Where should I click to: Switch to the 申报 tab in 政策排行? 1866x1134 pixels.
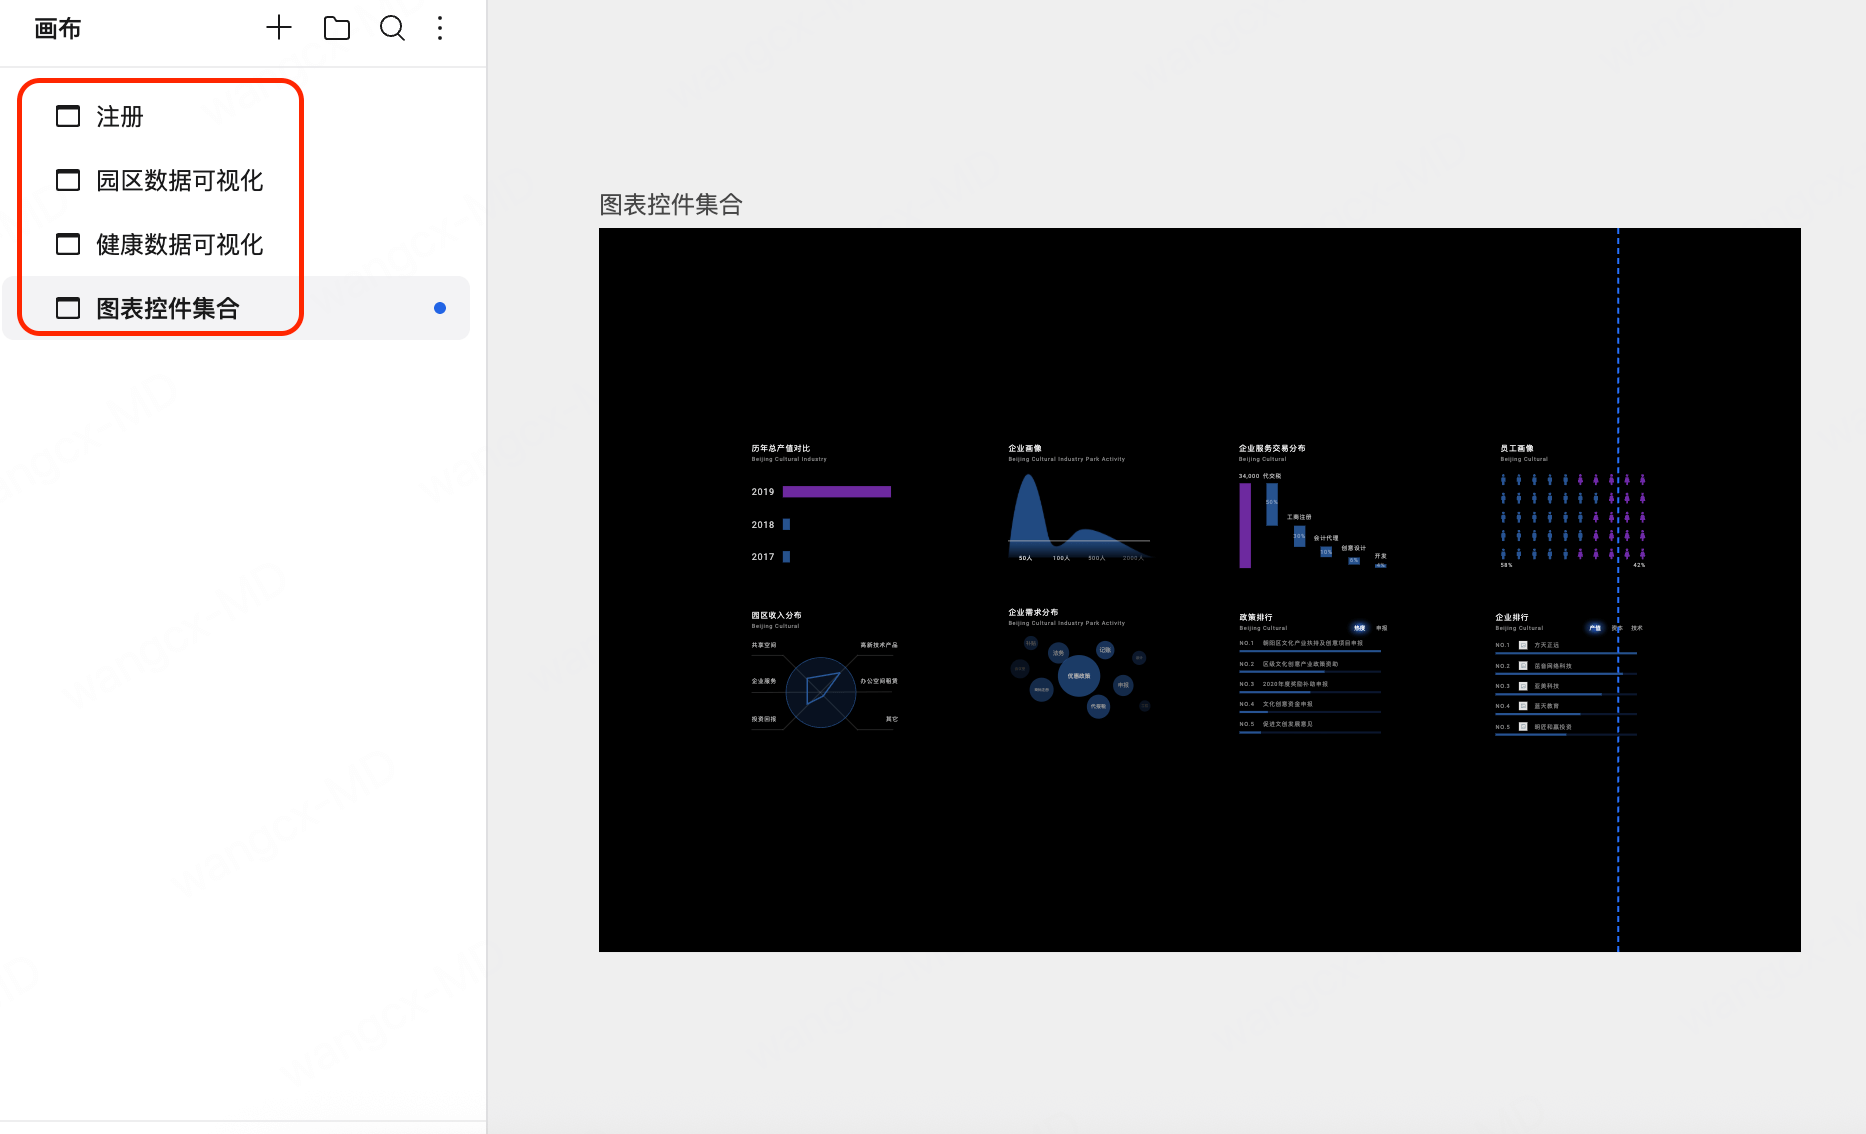1381,628
